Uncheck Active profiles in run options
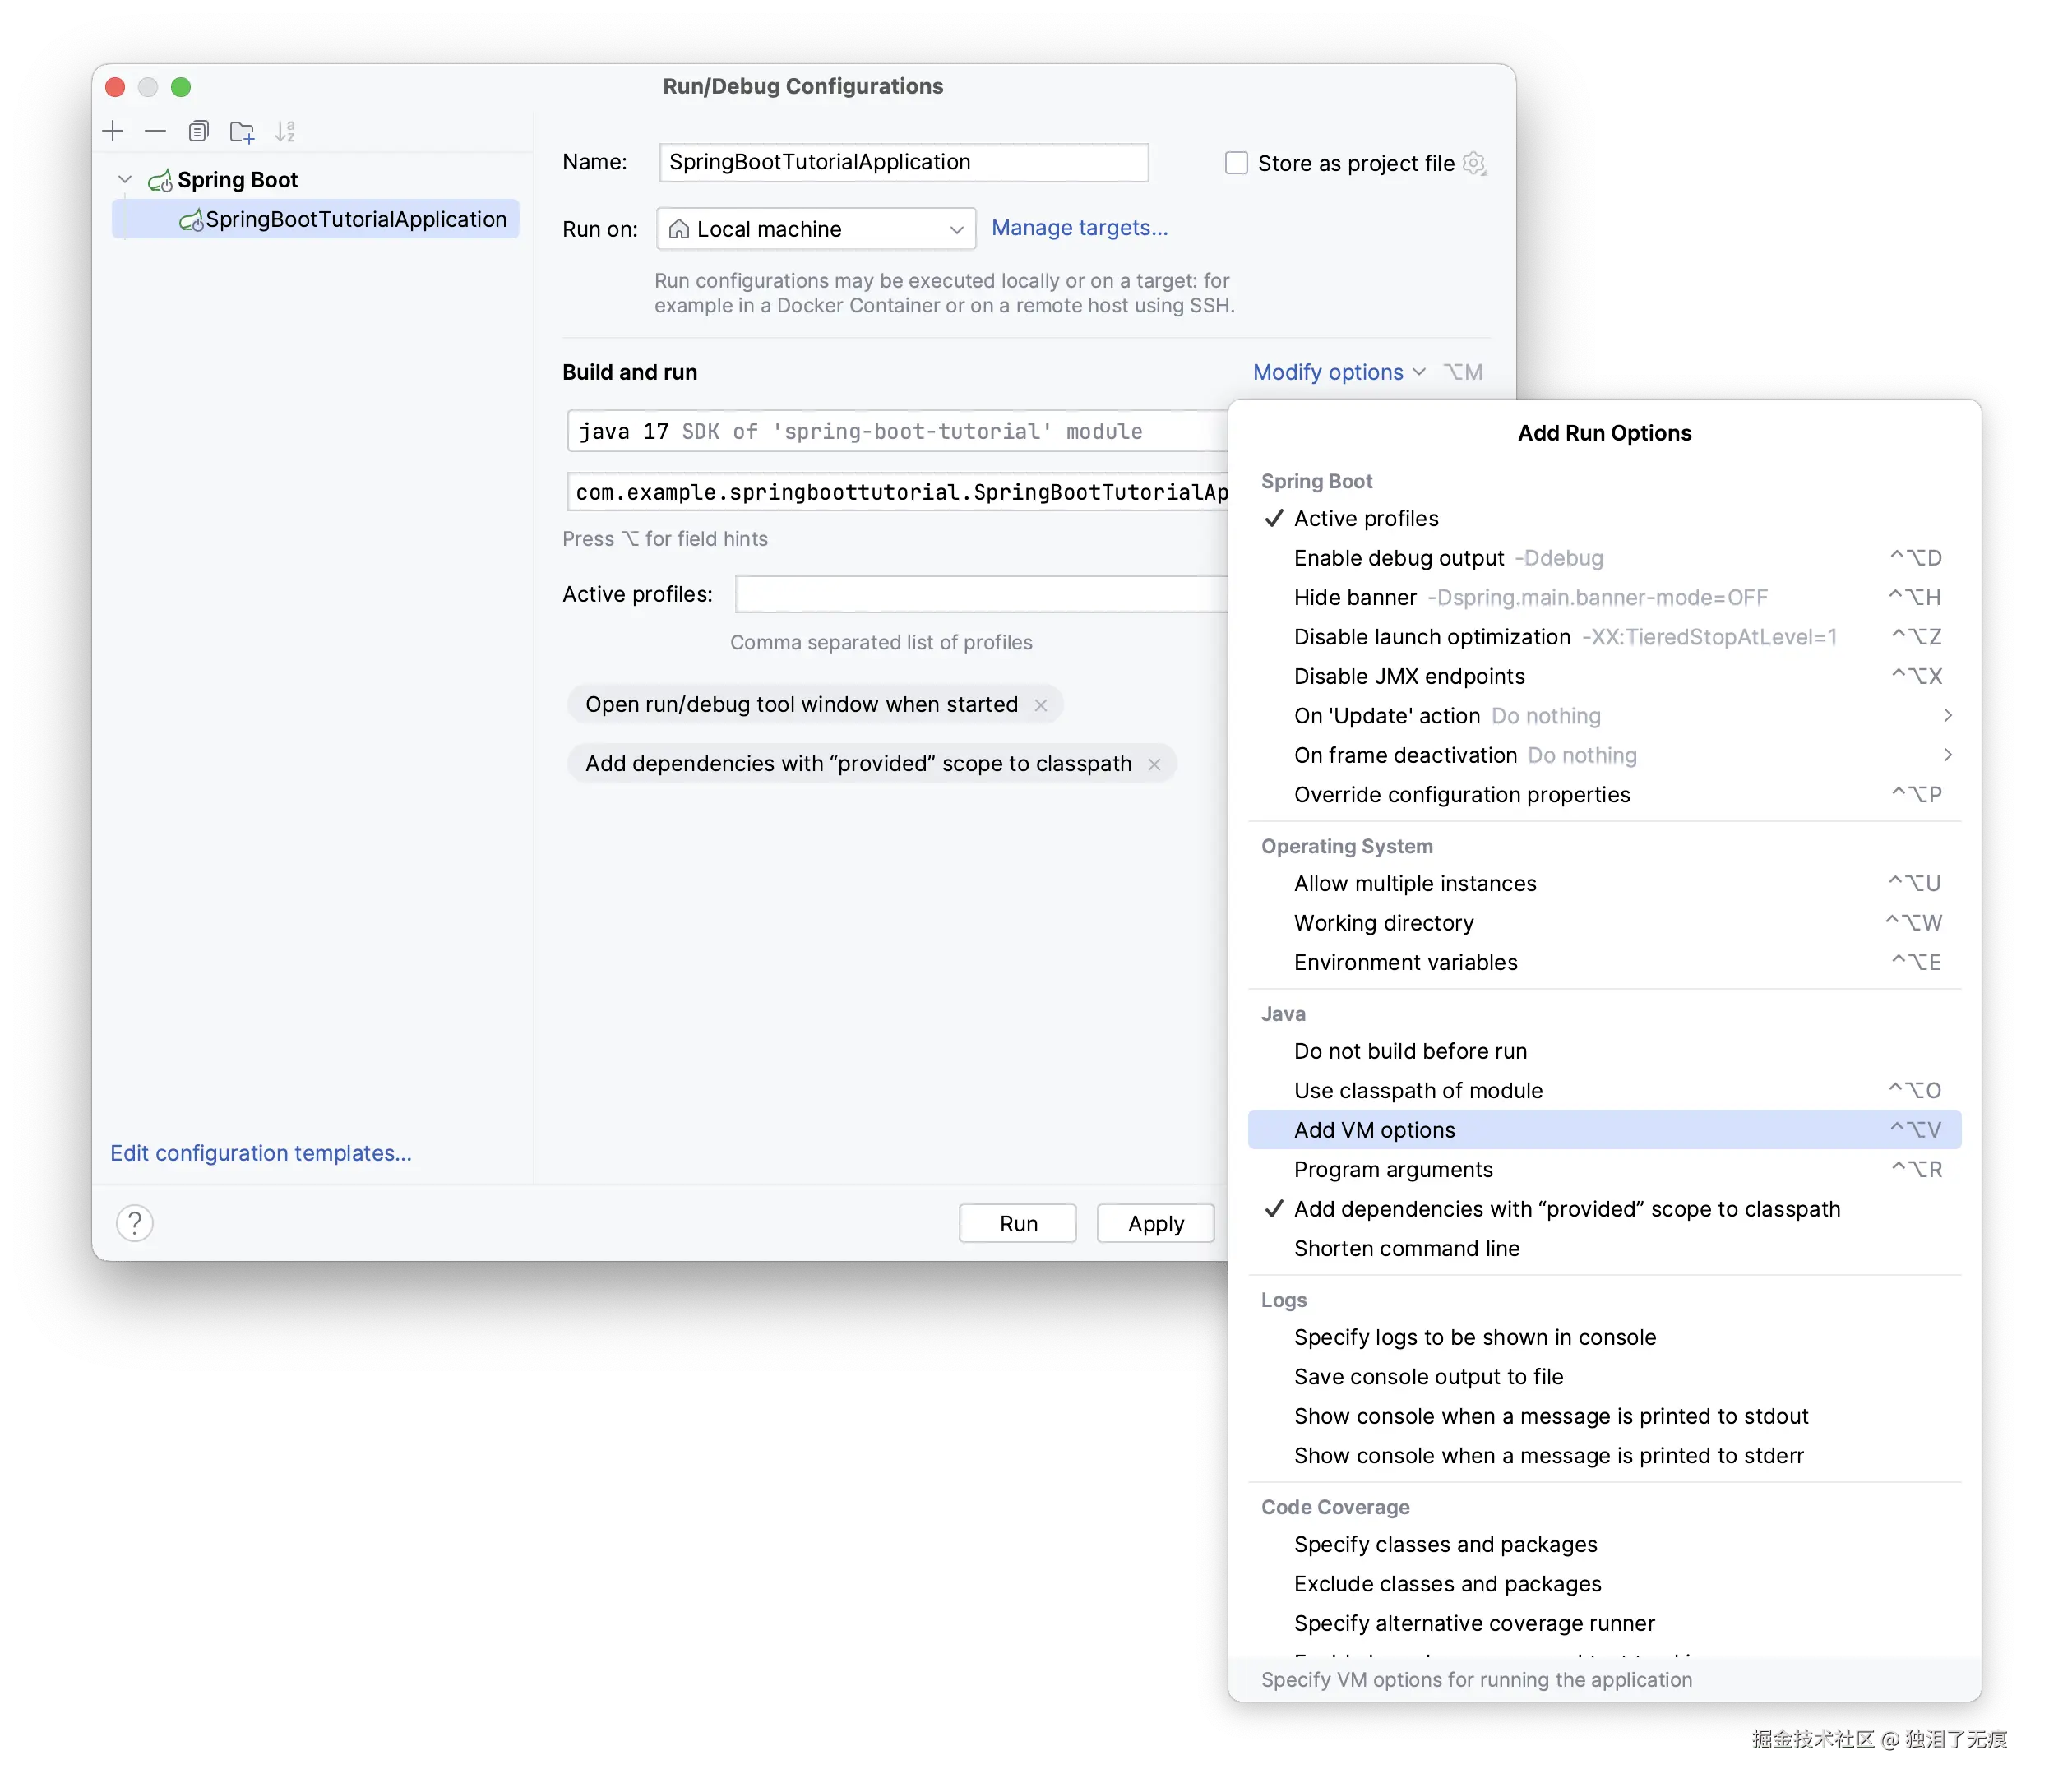This screenshot has height=1792, width=2049. (1366, 518)
